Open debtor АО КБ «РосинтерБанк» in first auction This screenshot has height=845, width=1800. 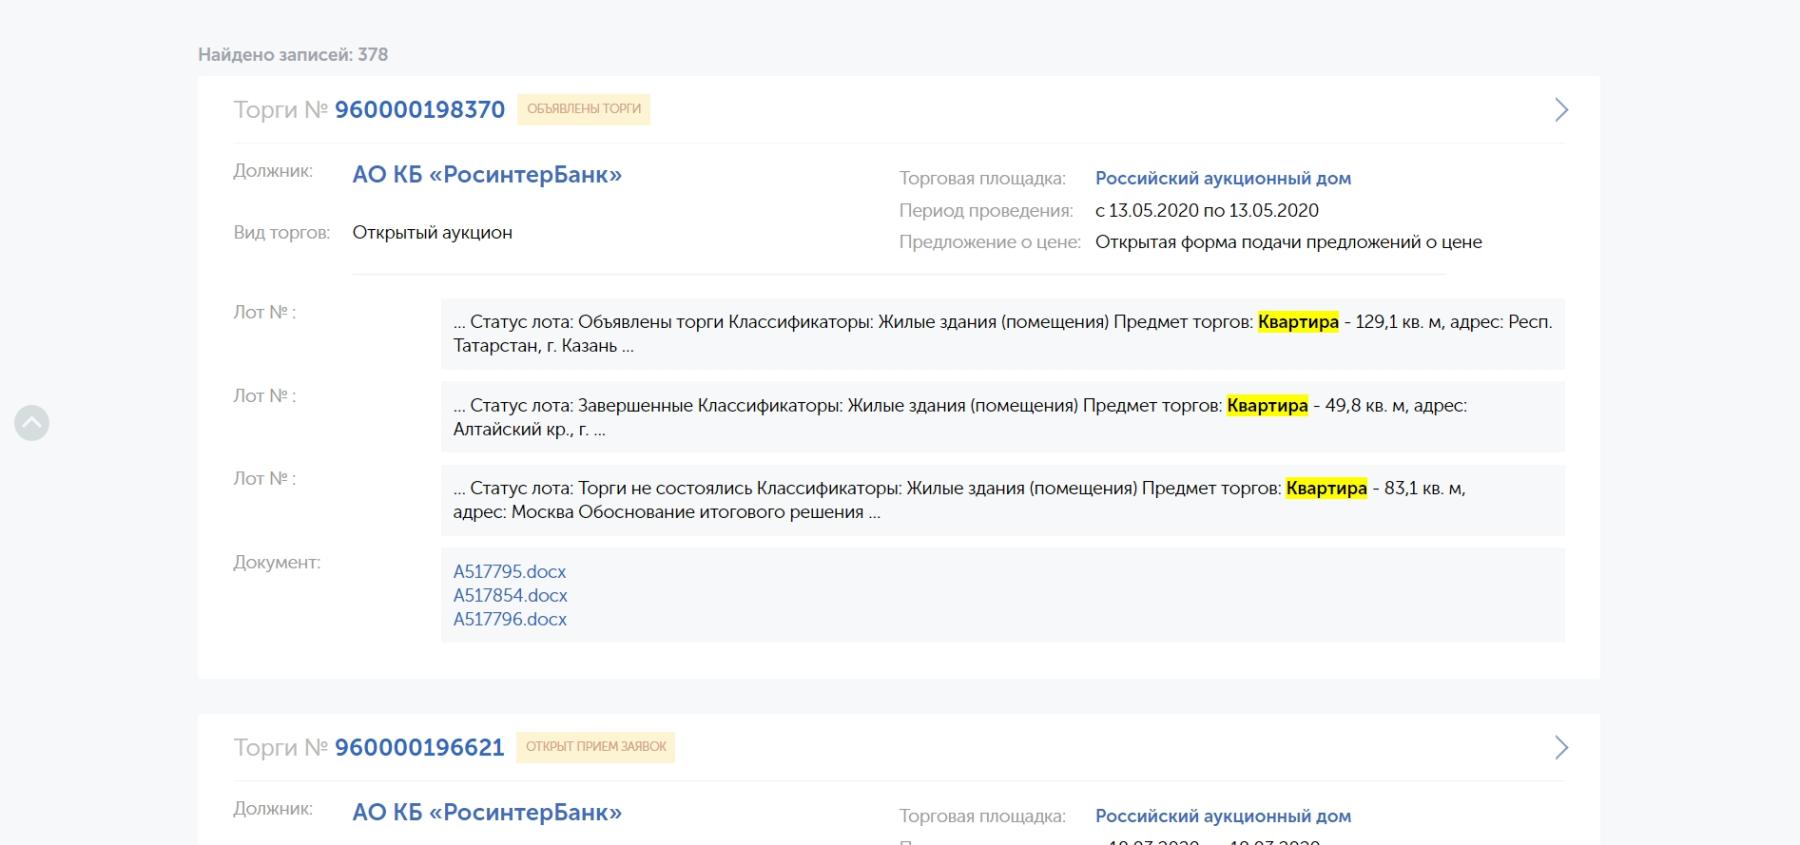pyautogui.click(x=487, y=175)
